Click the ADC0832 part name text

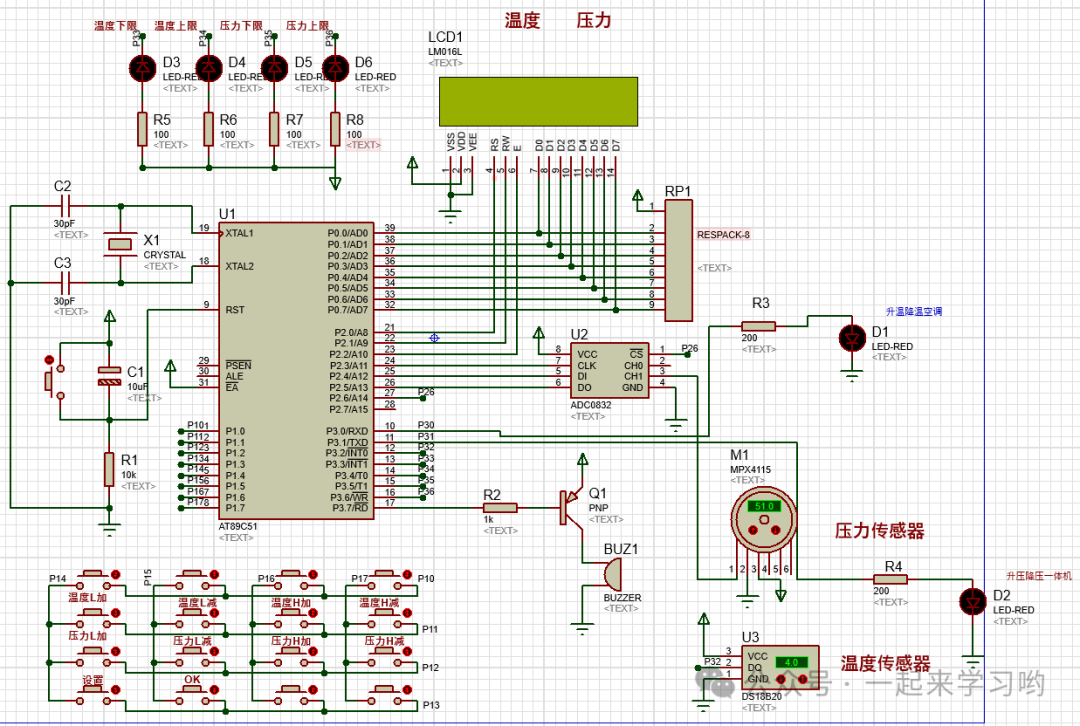[590, 405]
